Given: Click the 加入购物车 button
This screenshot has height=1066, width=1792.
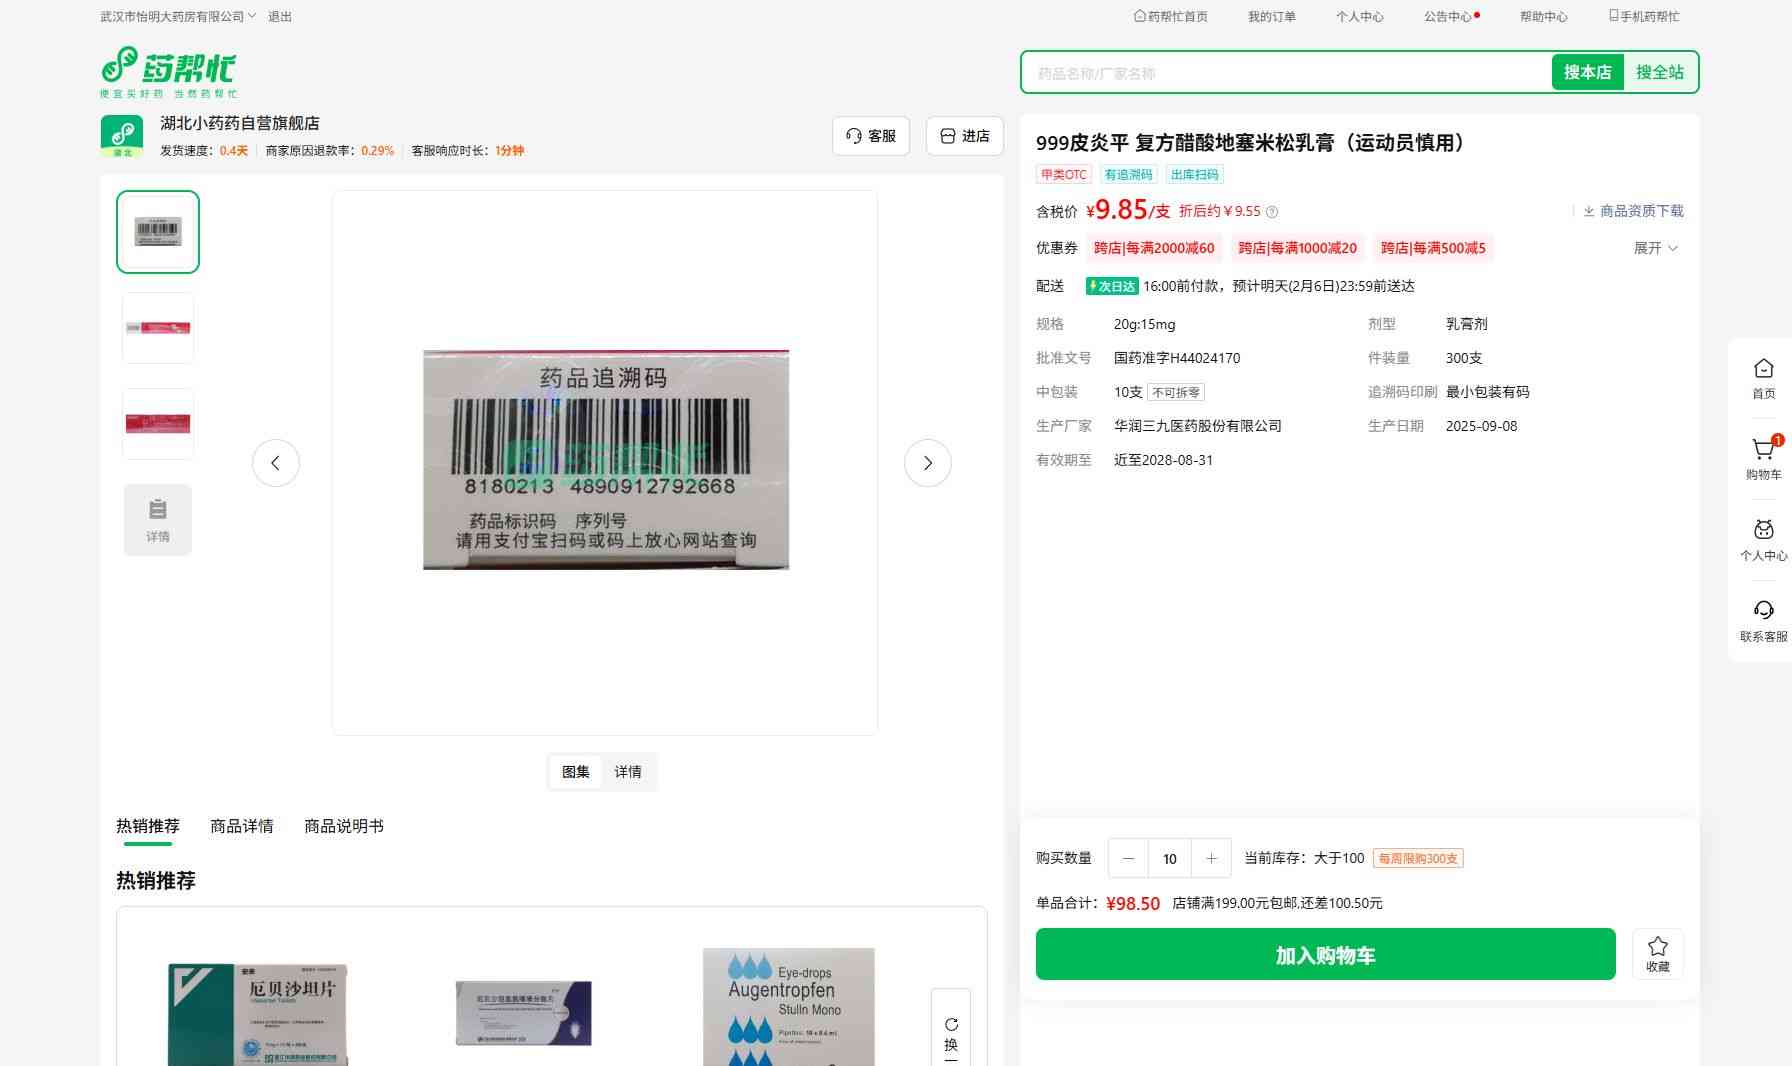Looking at the screenshot, I should (x=1325, y=955).
